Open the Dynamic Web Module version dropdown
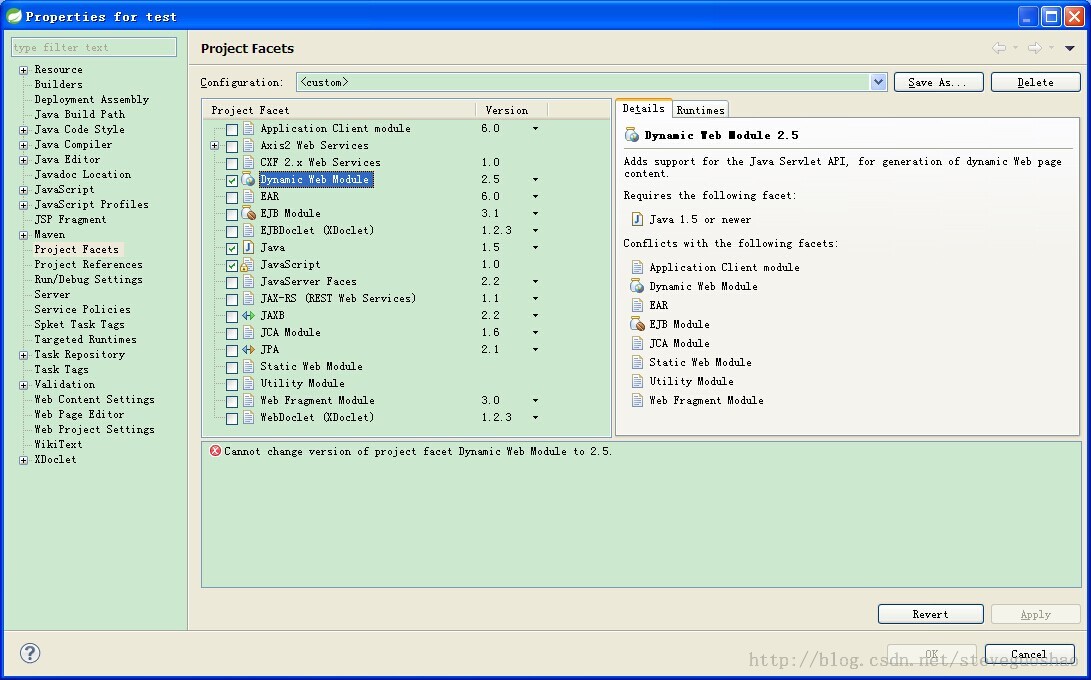The image size is (1091, 680). pyautogui.click(x=535, y=180)
